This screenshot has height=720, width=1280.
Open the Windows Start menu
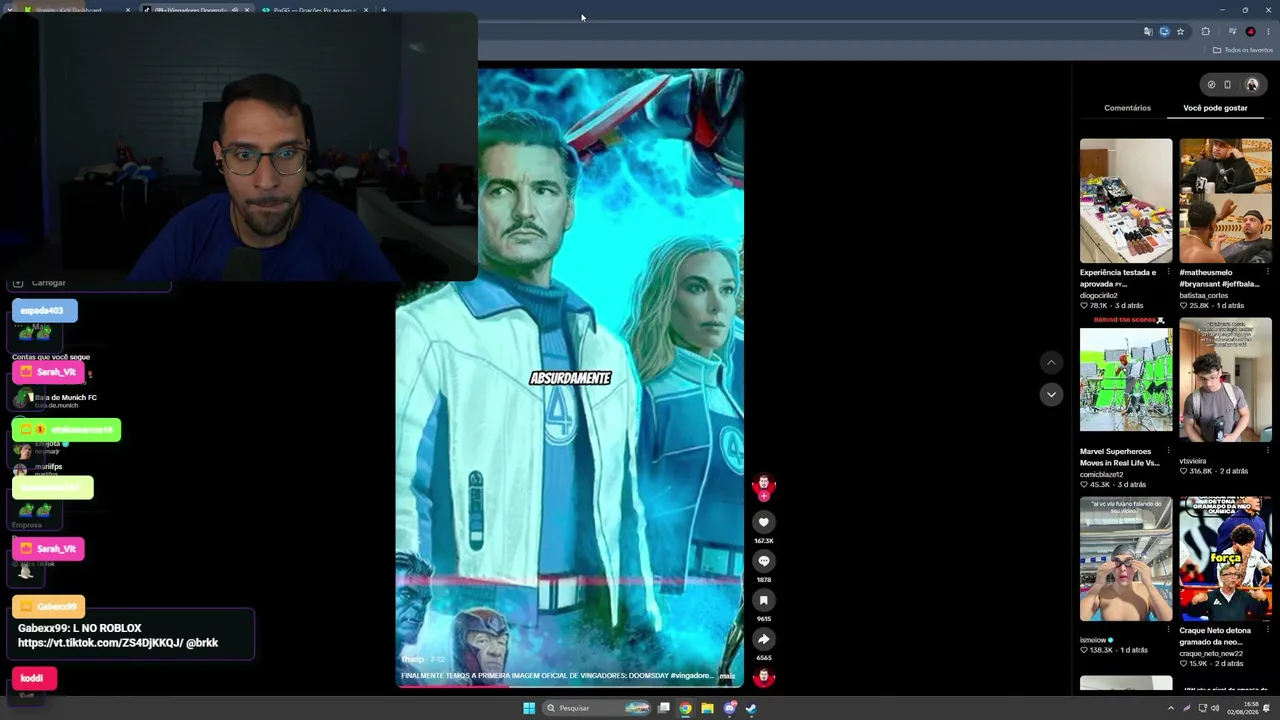click(529, 708)
